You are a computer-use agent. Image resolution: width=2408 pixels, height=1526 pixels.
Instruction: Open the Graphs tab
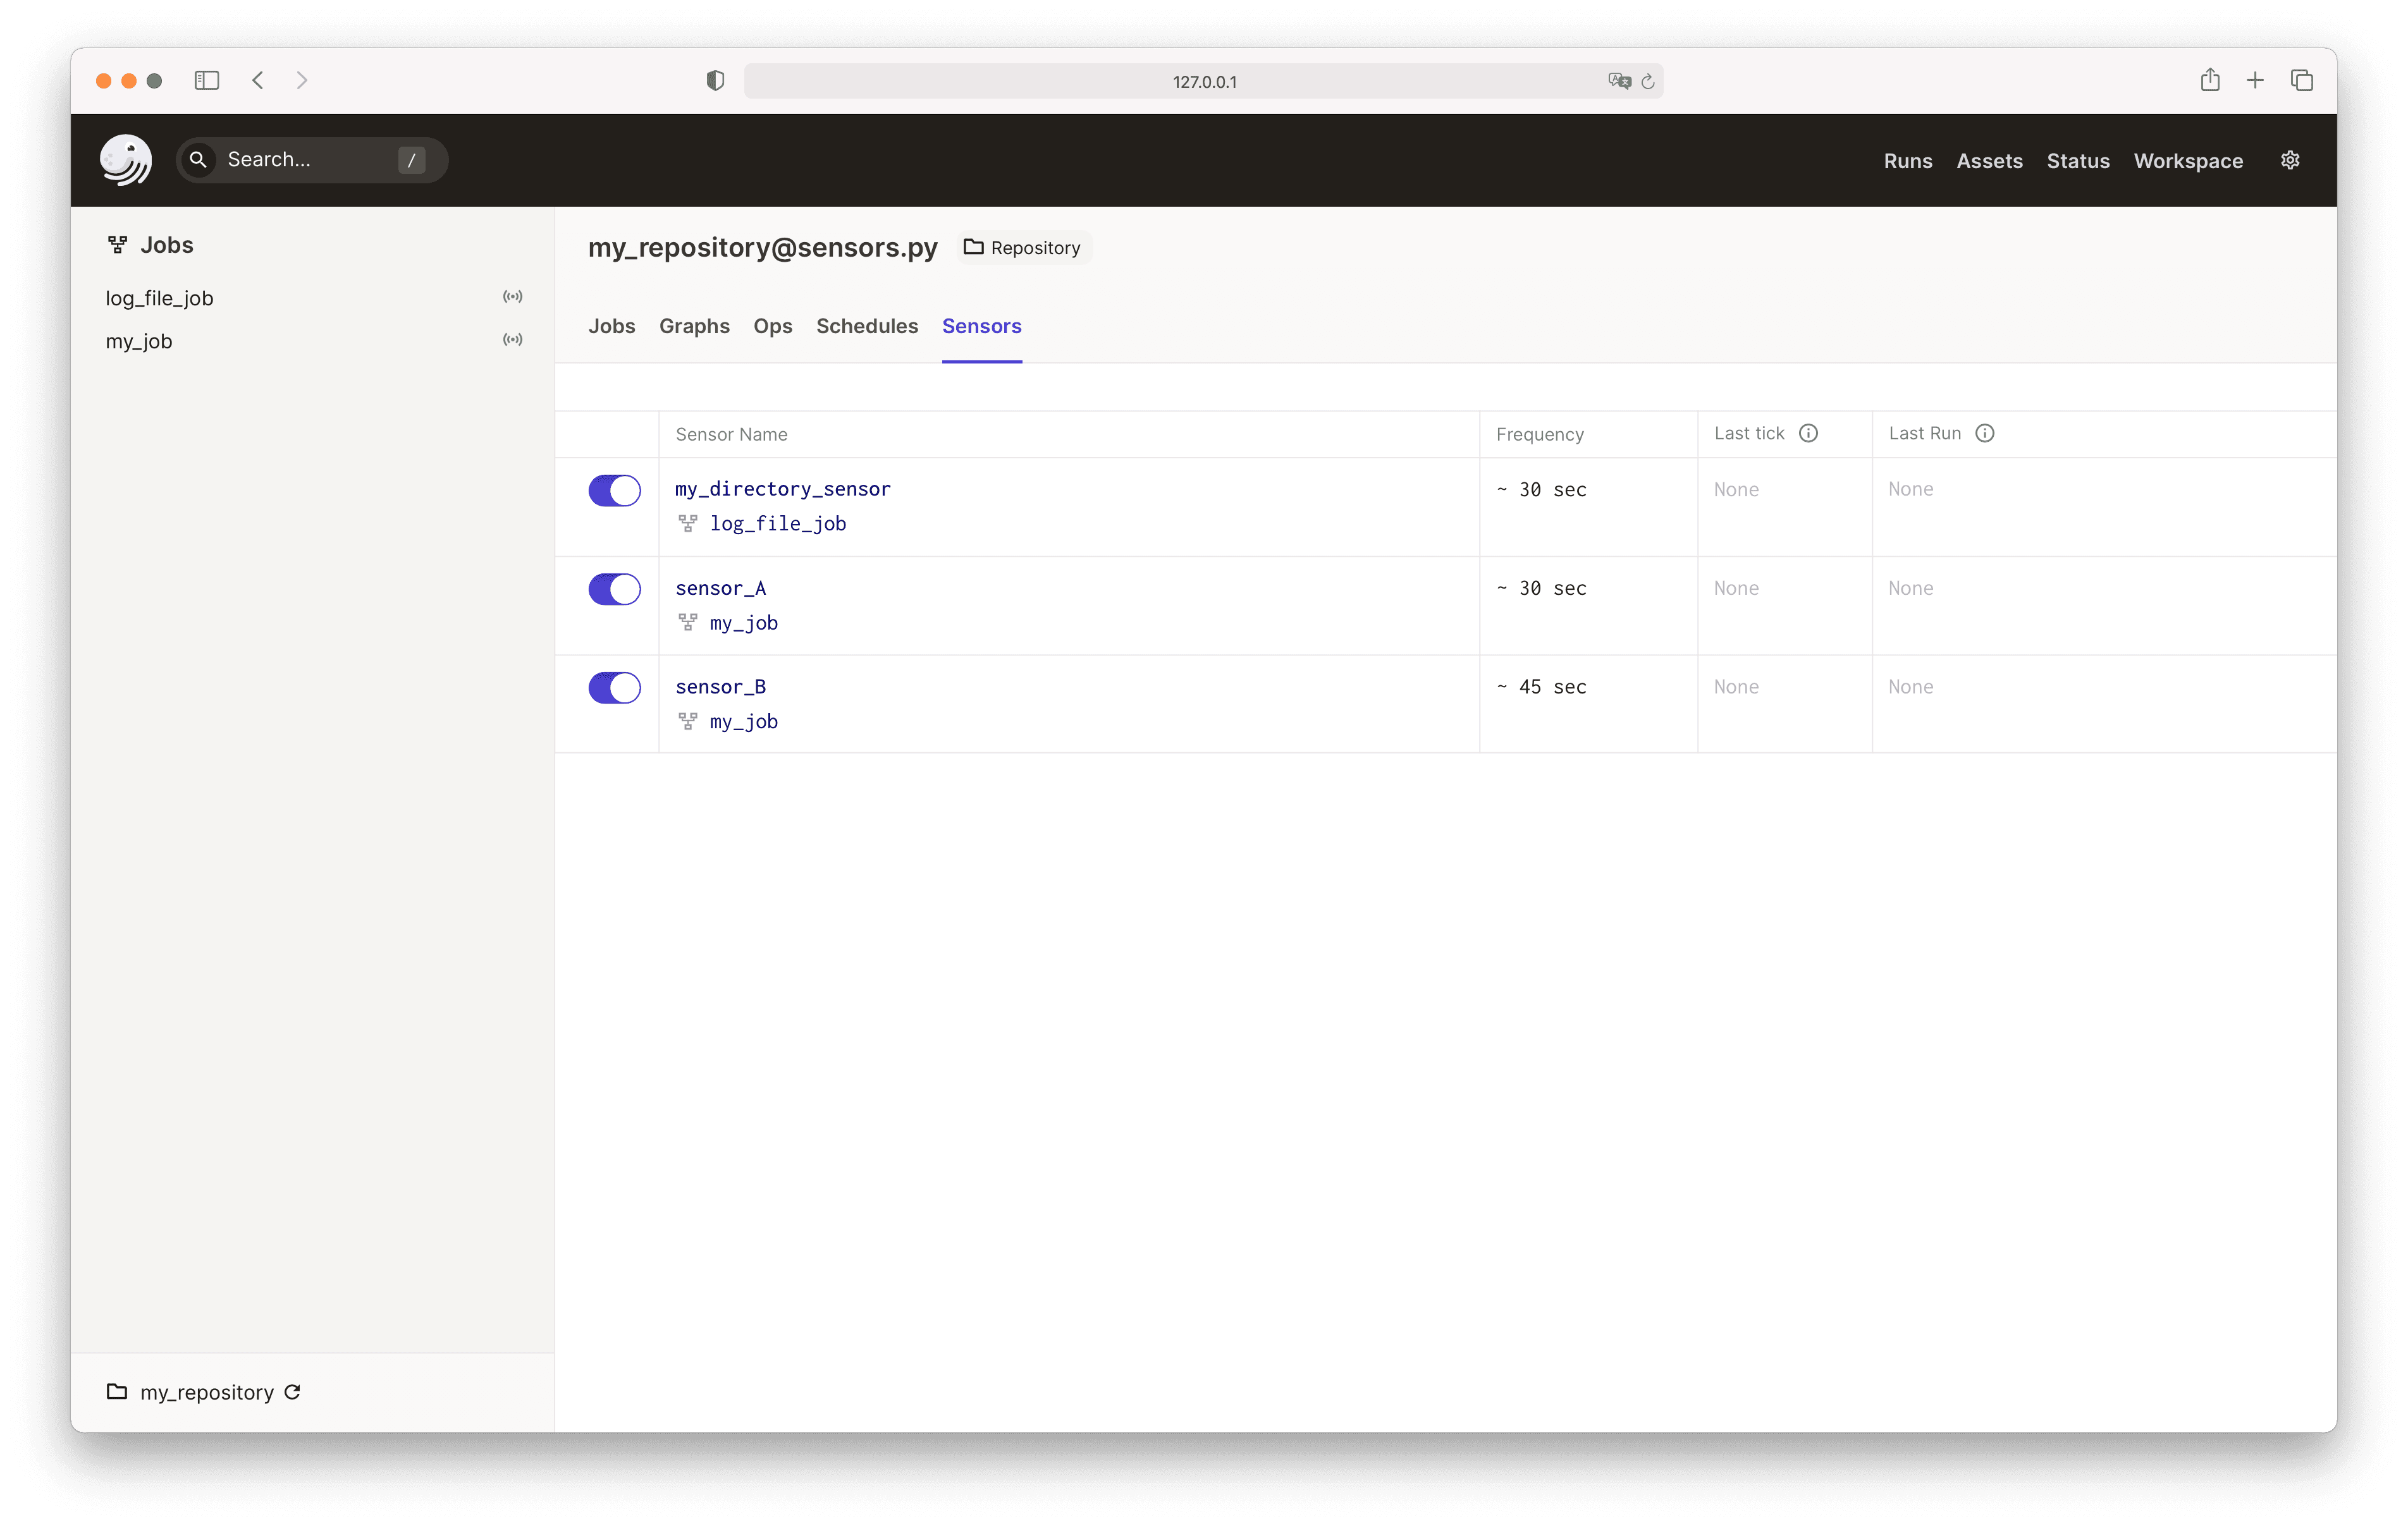point(694,326)
